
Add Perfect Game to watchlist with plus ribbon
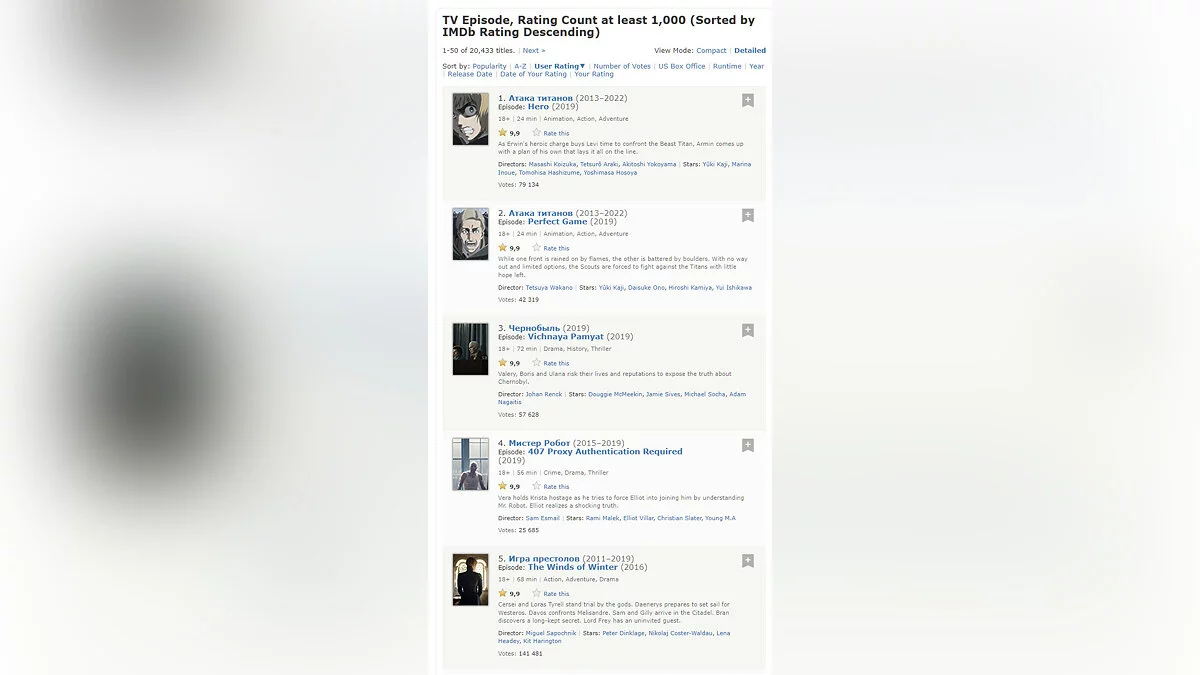(x=748, y=215)
